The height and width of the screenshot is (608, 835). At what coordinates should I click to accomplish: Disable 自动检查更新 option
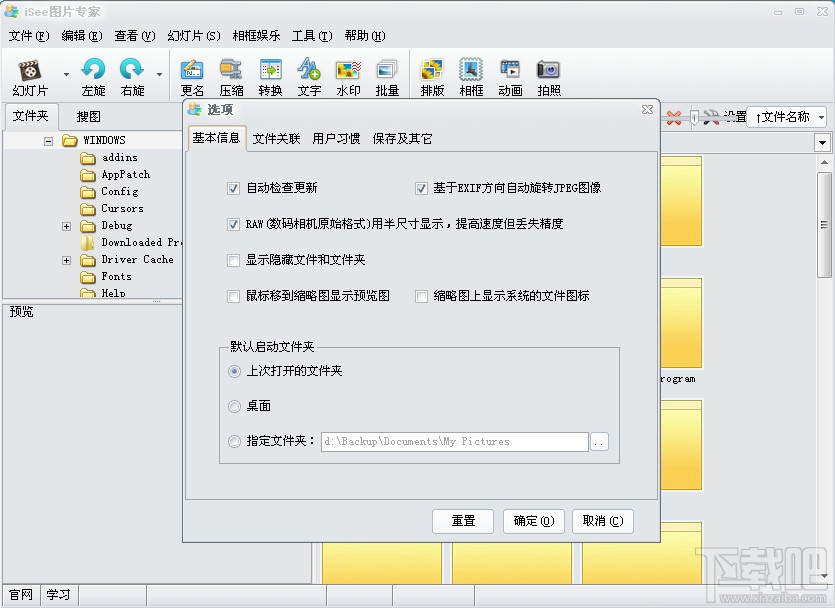coord(232,188)
